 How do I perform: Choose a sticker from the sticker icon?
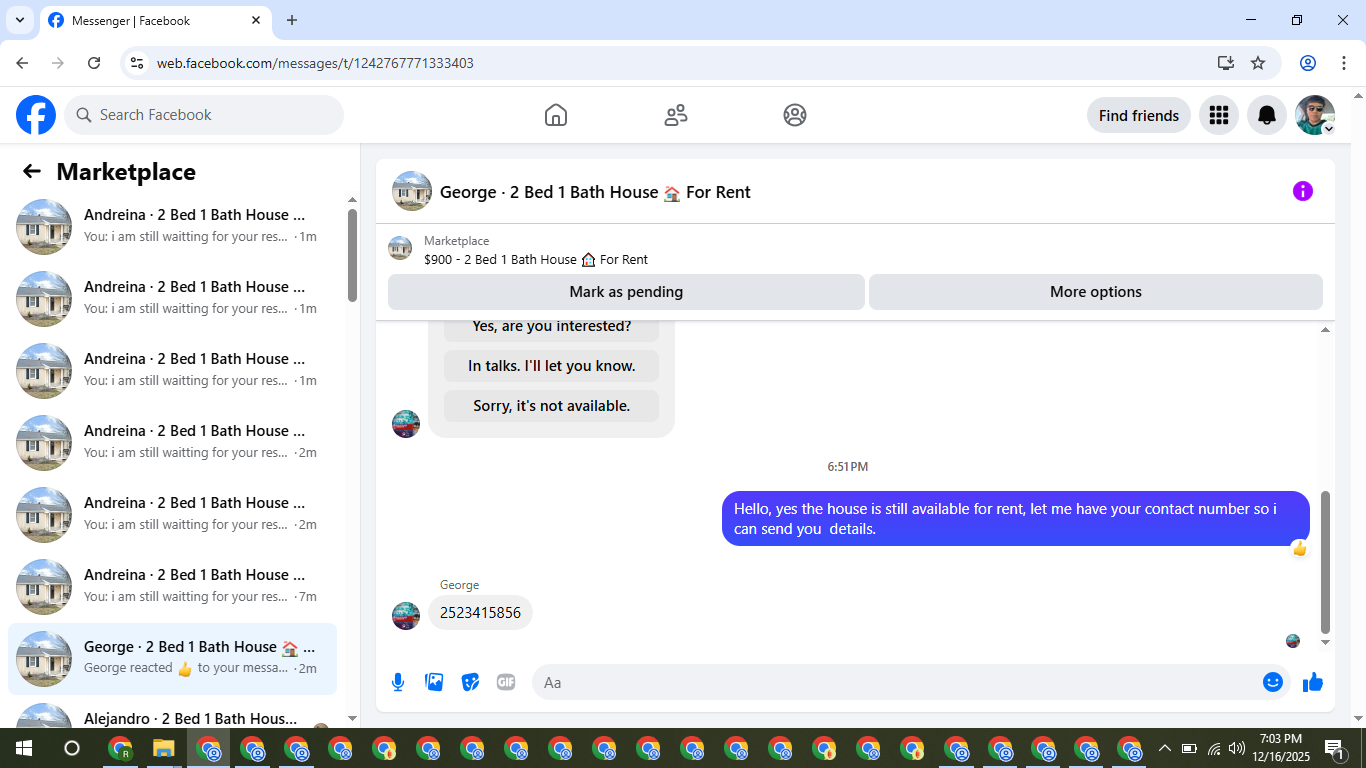(x=470, y=682)
